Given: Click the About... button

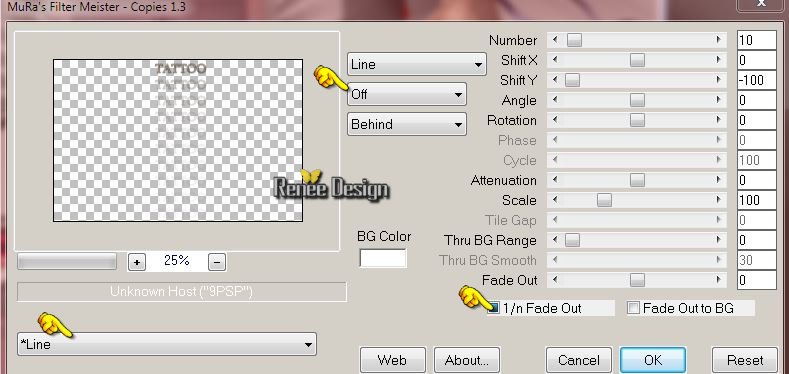Looking at the screenshot, I should pyautogui.click(x=466, y=360).
